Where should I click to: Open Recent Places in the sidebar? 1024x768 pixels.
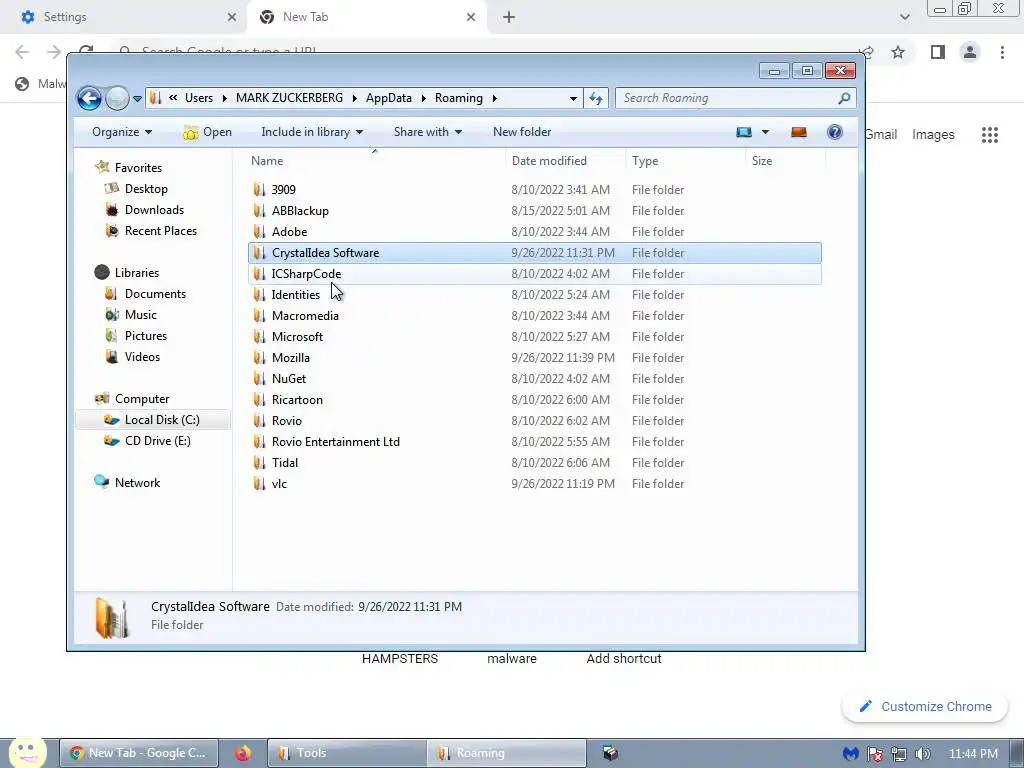tap(161, 231)
